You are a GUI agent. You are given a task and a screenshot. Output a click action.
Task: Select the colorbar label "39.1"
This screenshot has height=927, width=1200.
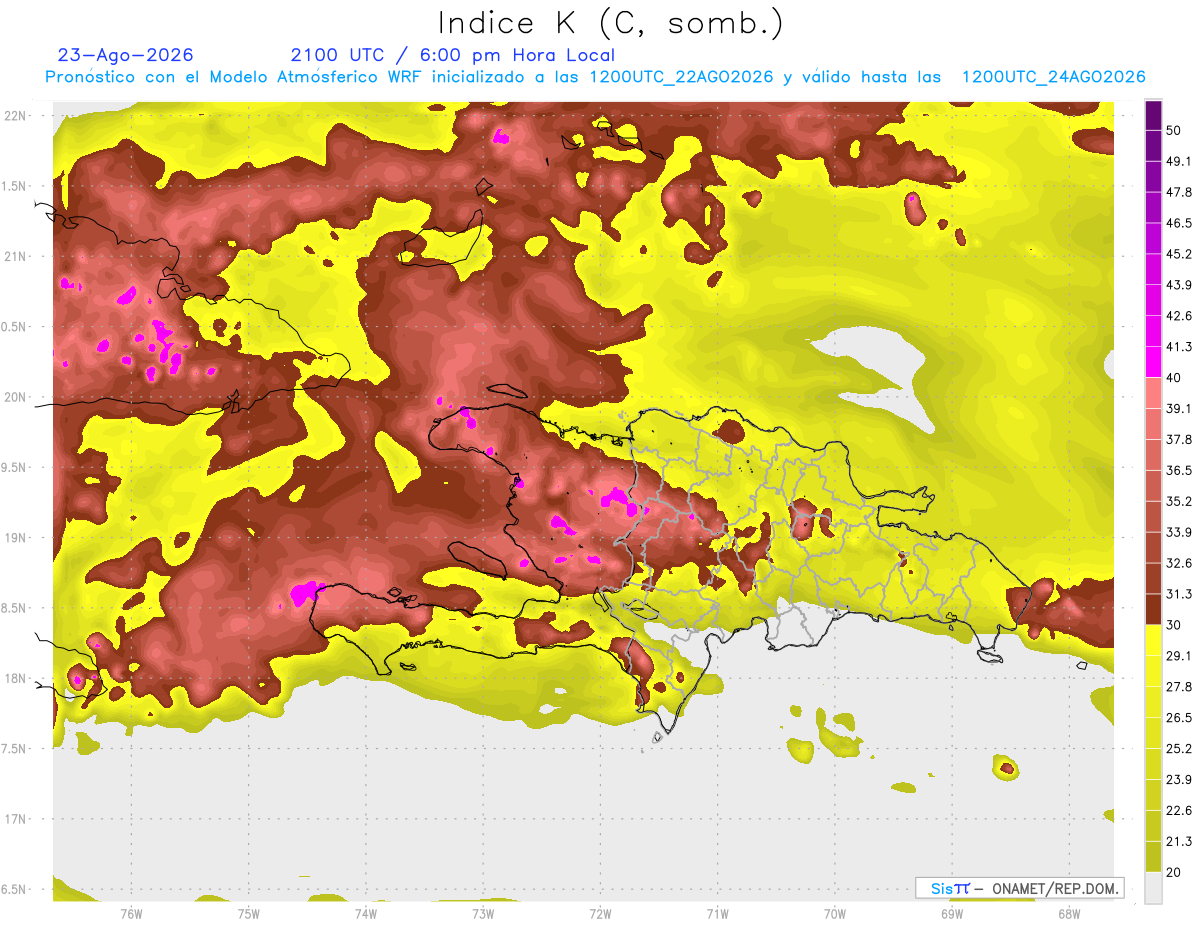[1178, 409]
